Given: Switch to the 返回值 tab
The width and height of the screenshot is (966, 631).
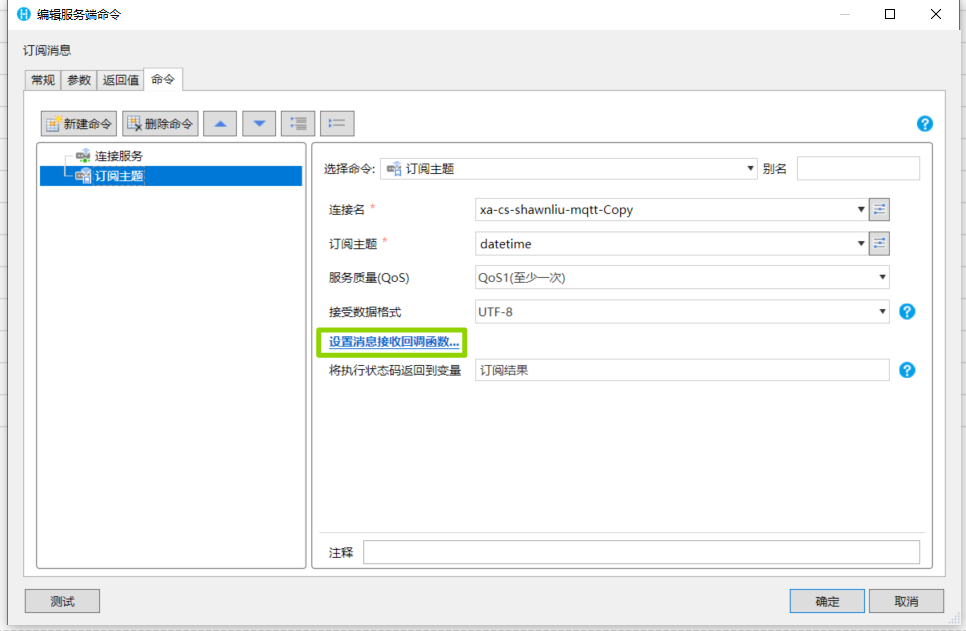Looking at the screenshot, I should (121, 80).
